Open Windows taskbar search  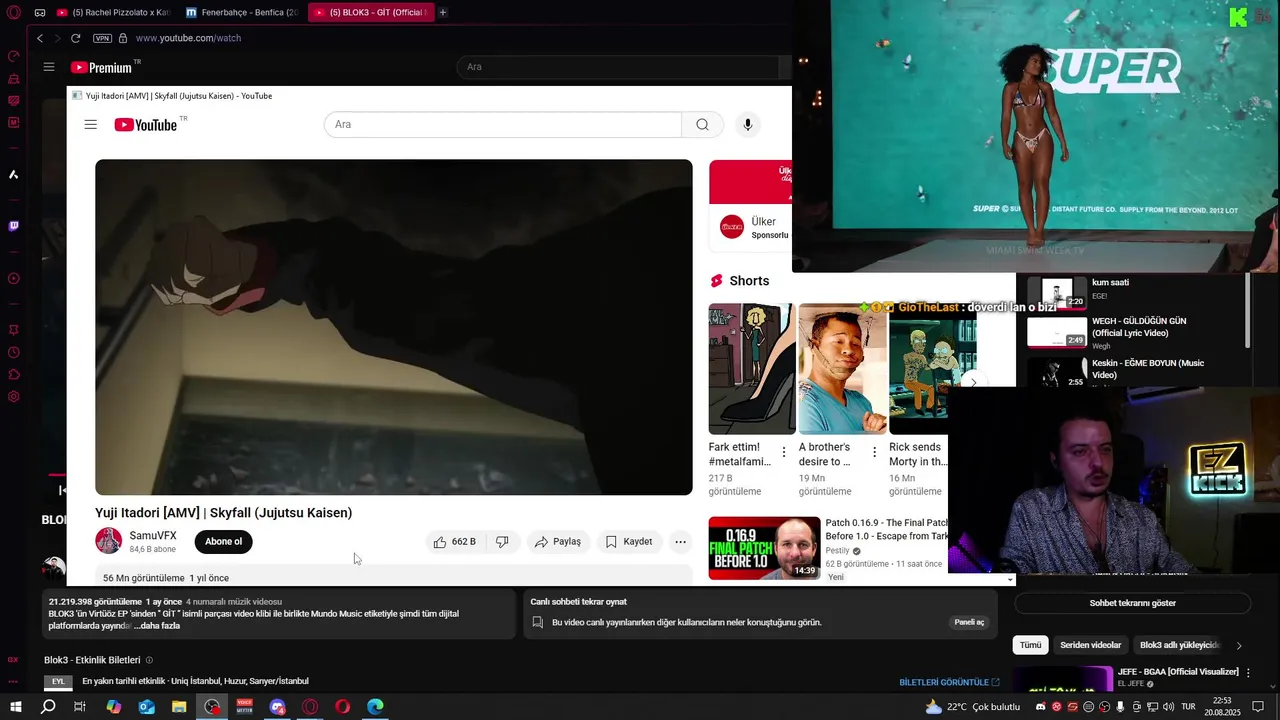48,707
